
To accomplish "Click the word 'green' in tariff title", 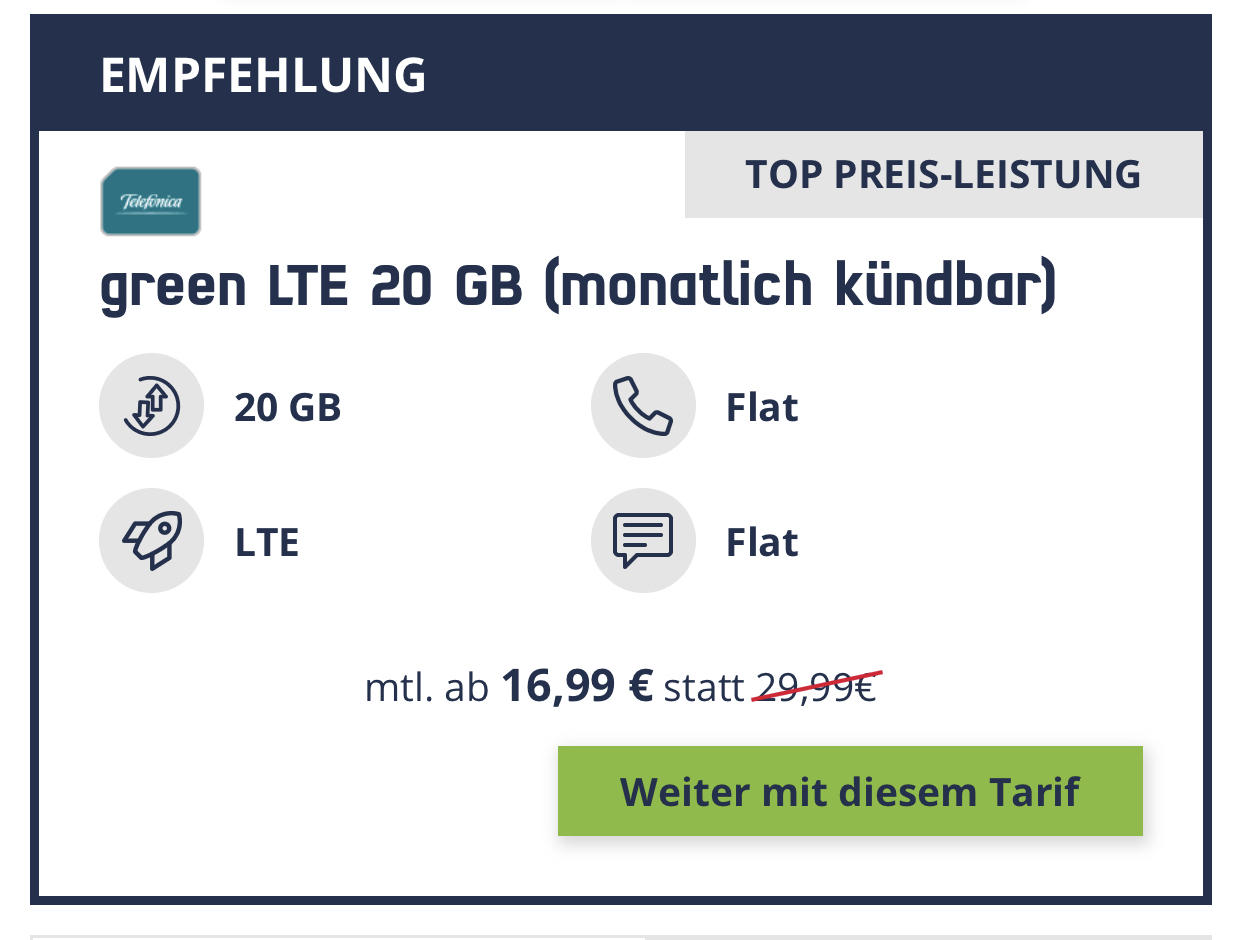I will click(173, 290).
